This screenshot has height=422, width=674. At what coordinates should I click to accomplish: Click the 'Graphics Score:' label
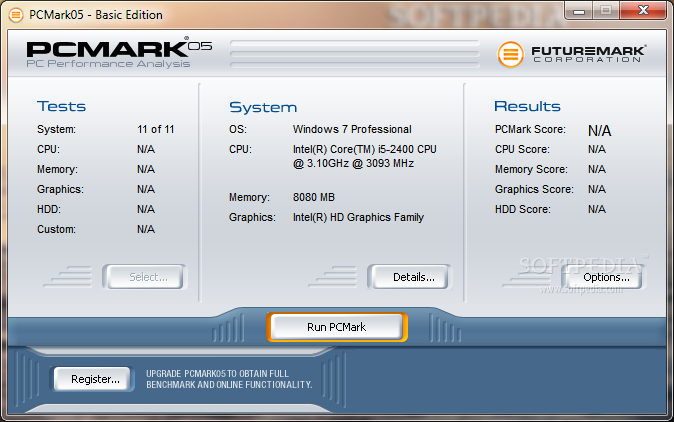tap(534, 189)
